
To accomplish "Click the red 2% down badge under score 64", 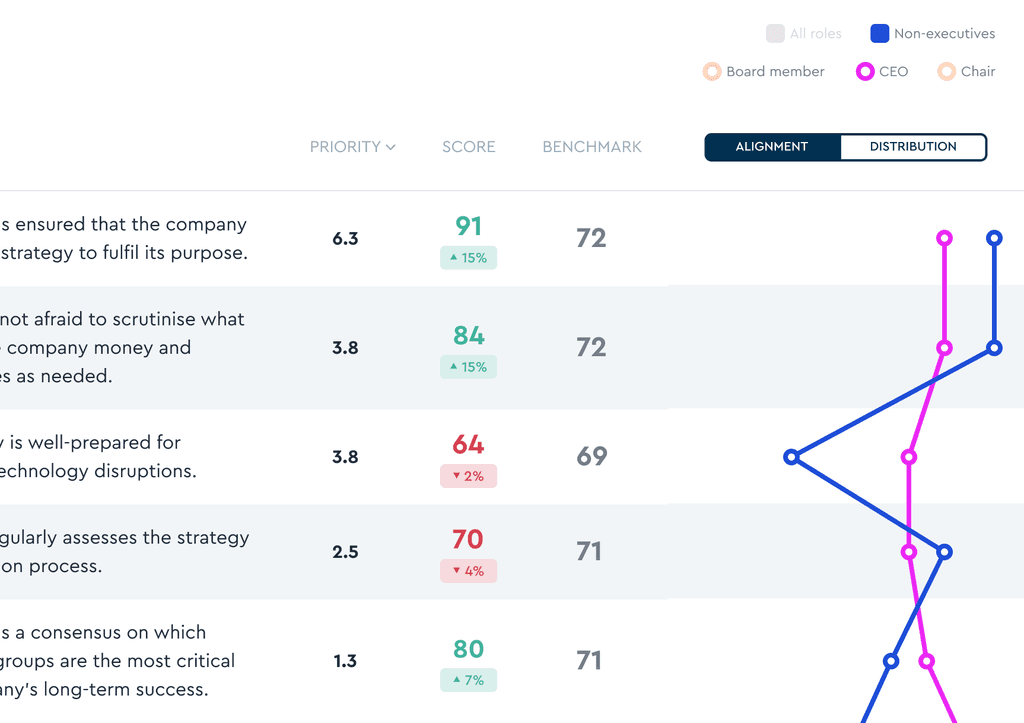I will pos(468,476).
